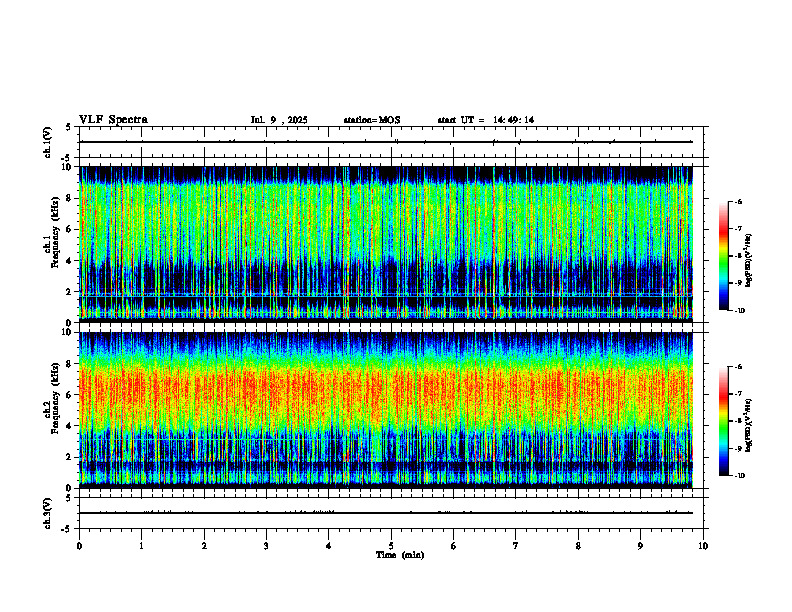Click the time axis tick label "5"
This screenshot has height=612, width=792.
point(391,546)
